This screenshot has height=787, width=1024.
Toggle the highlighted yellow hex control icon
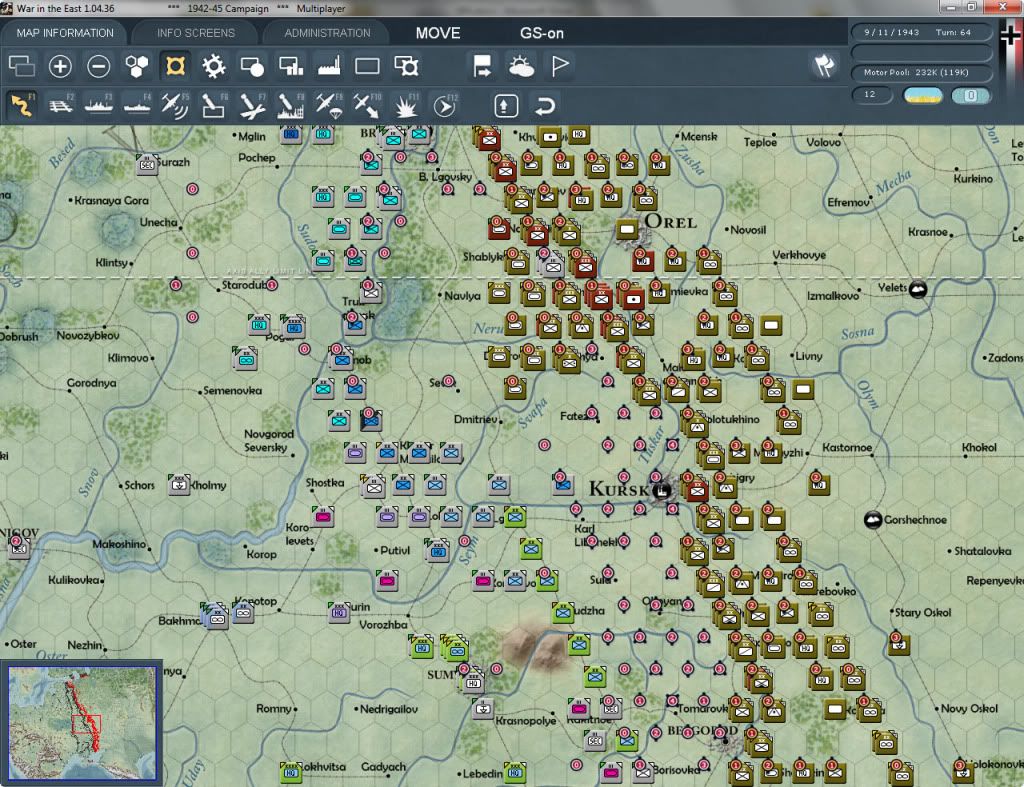(x=175, y=66)
